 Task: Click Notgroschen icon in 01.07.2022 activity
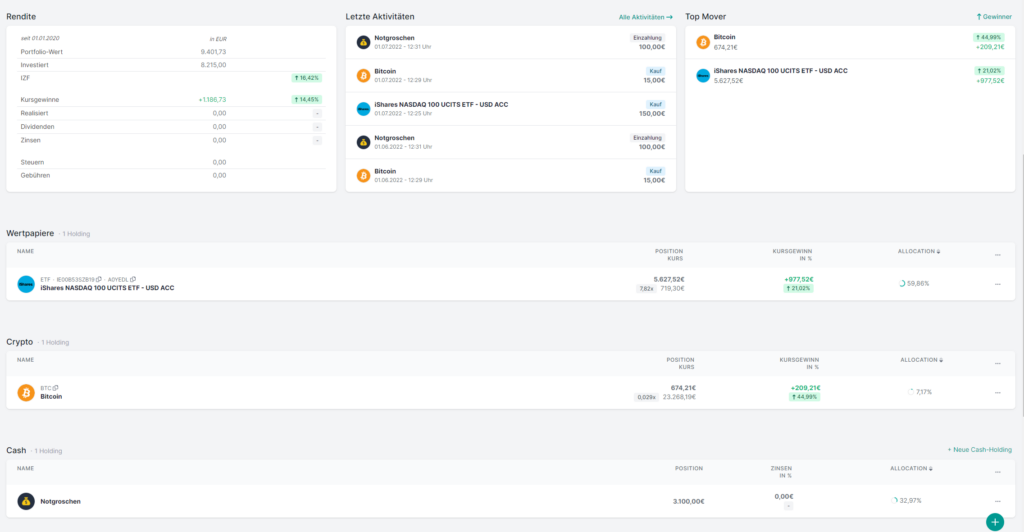coord(363,42)
